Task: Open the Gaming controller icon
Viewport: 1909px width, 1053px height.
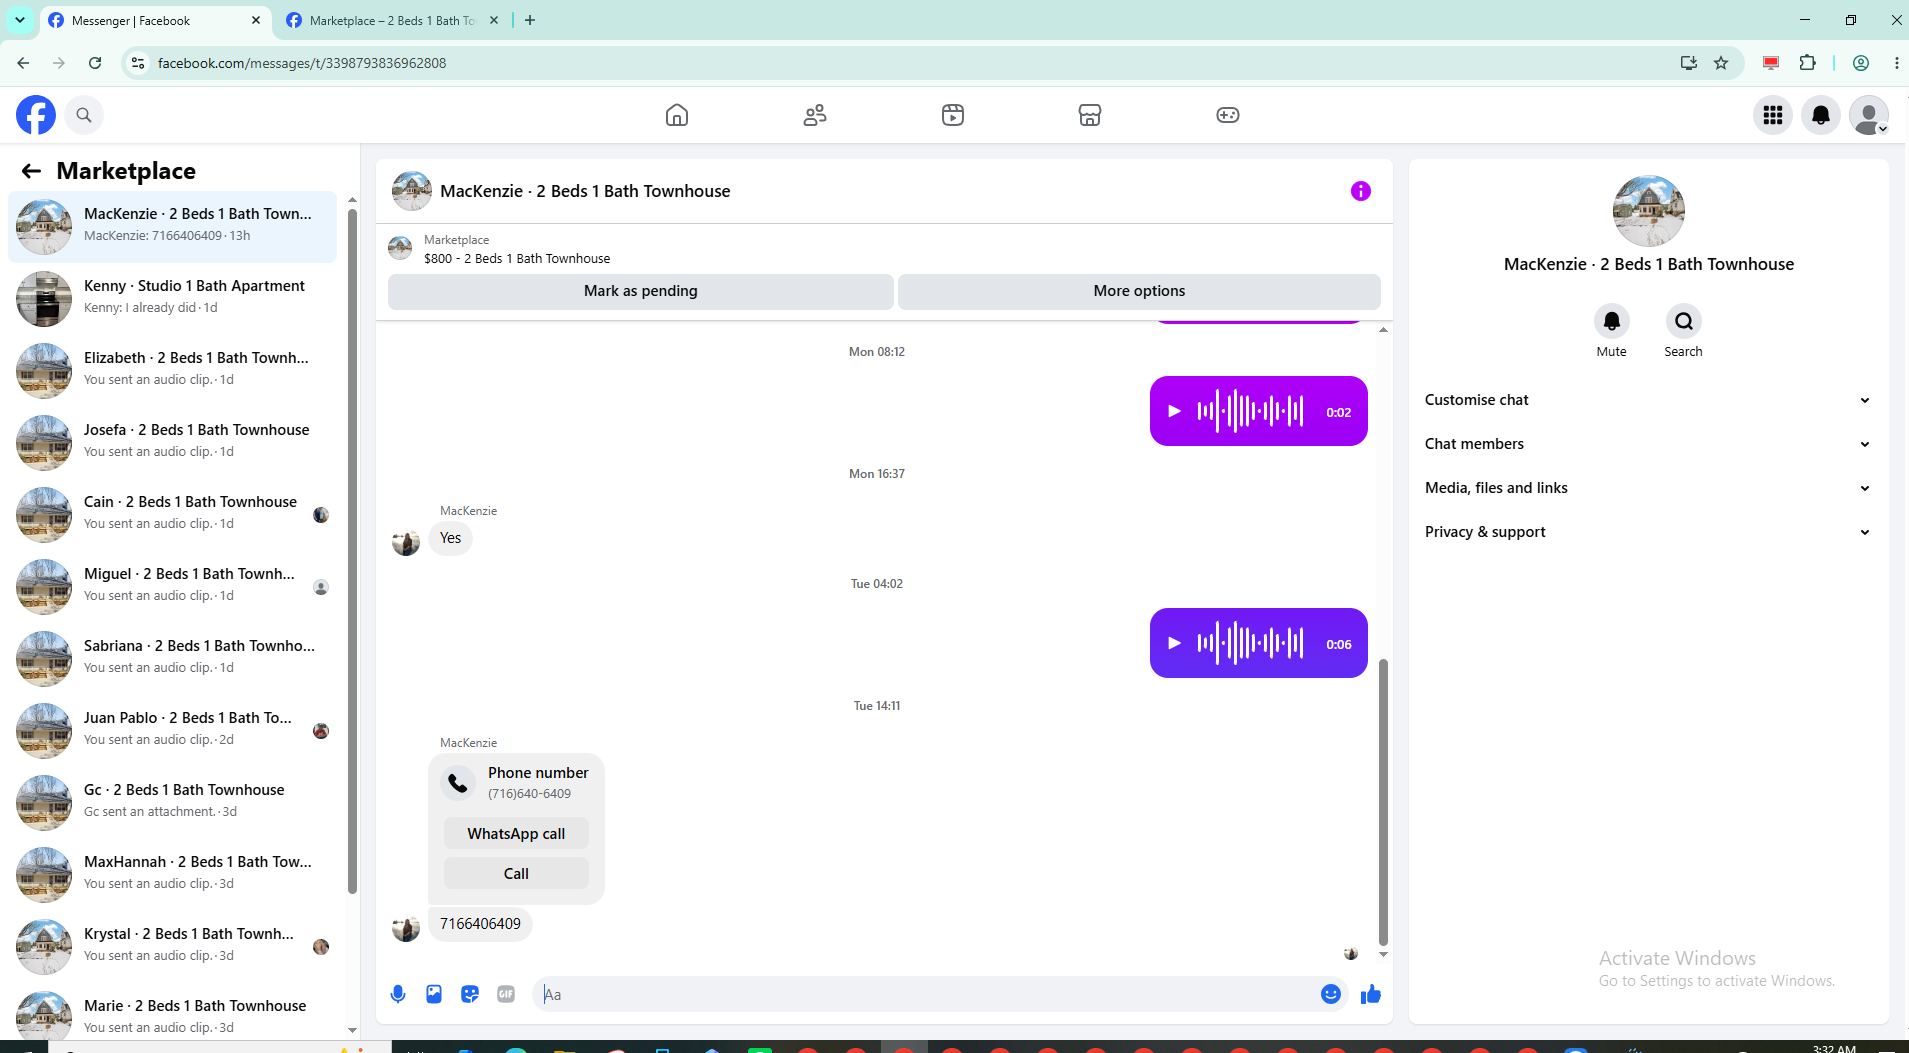Action: pyautogui.click(x=1228, y=115)
